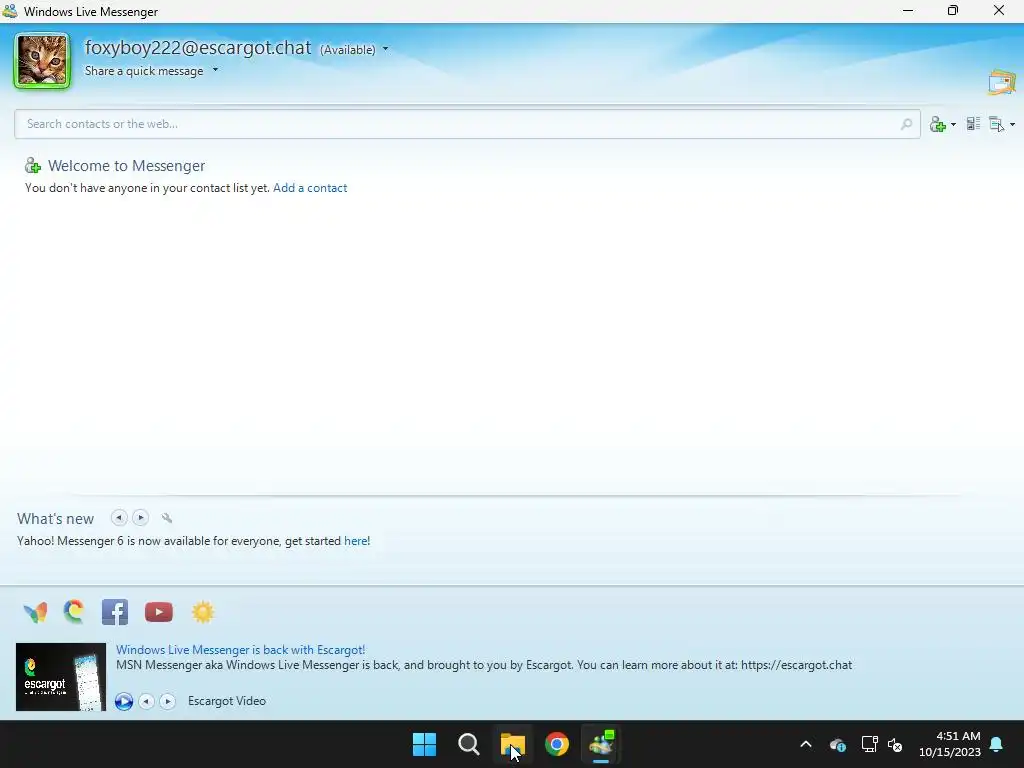Open File Explorer from the taskbar
Screen dimensions: 1024x768
(513, 744)
